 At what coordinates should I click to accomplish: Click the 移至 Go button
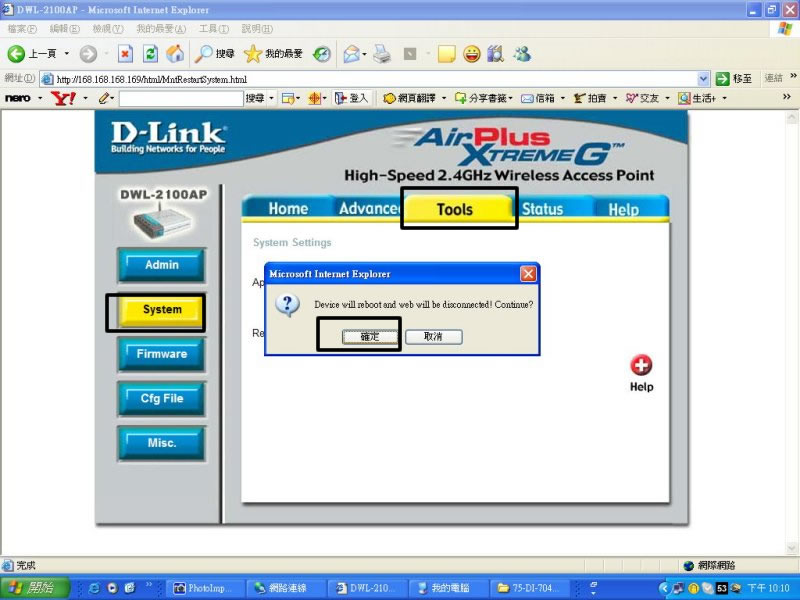pos(734,79)
